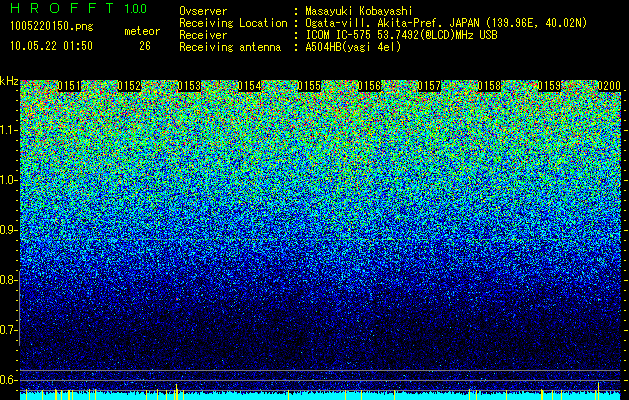Click the ICOM IC-575 receiver text
This screenshot has height=400, width=629.
click(x=401, y=35)
